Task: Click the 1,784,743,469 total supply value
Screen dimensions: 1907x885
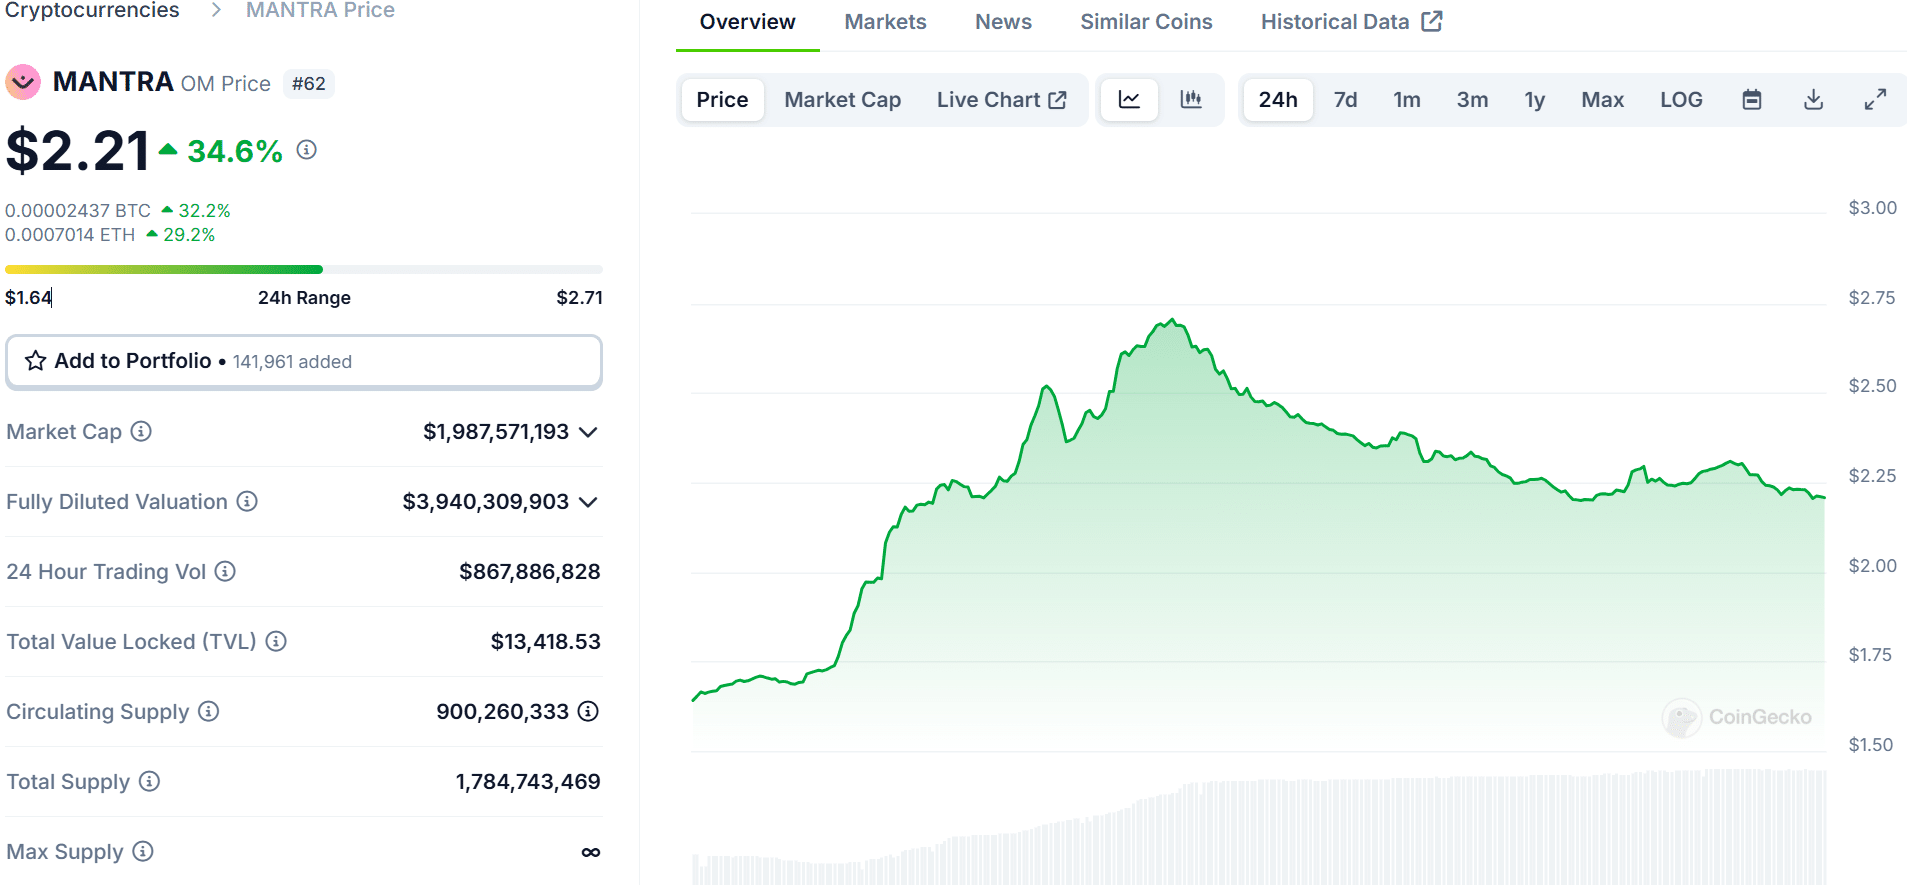Action: pyautogui.click(x=528, y=781)
